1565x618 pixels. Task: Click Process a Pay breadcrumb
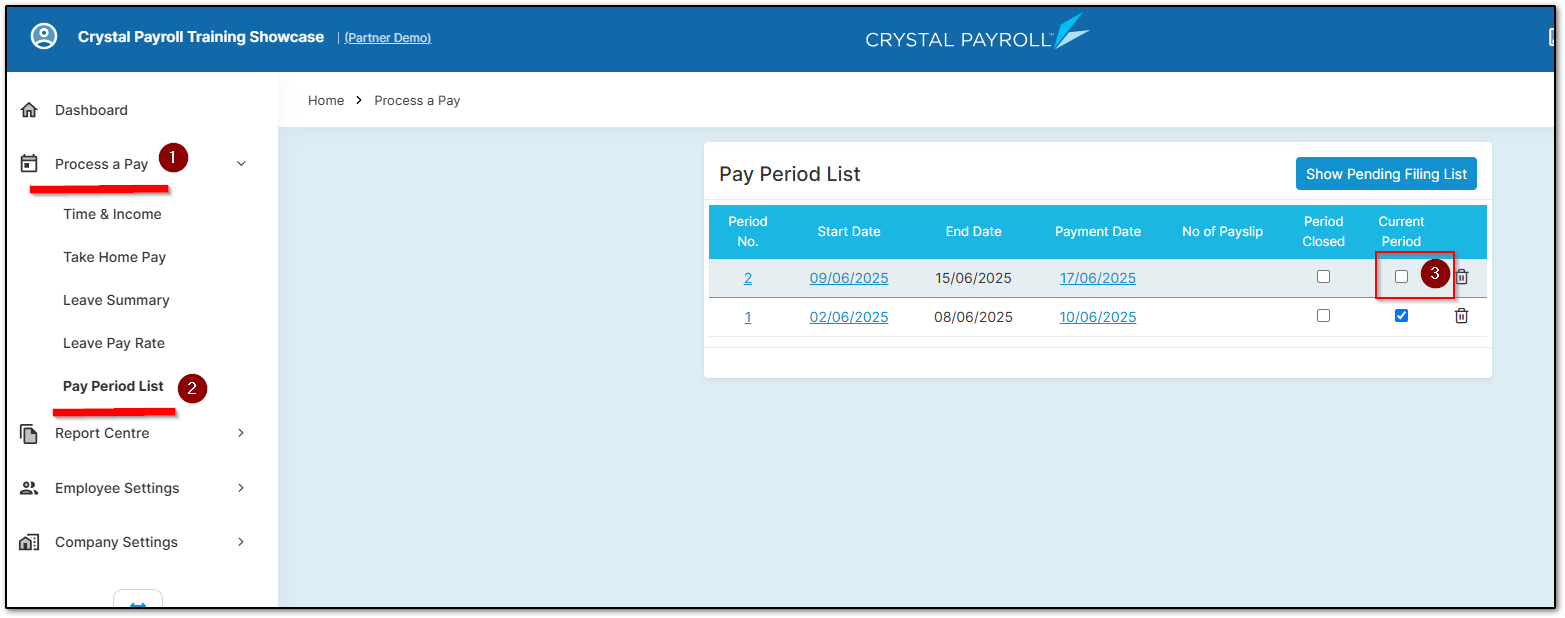tap(417, 100)
